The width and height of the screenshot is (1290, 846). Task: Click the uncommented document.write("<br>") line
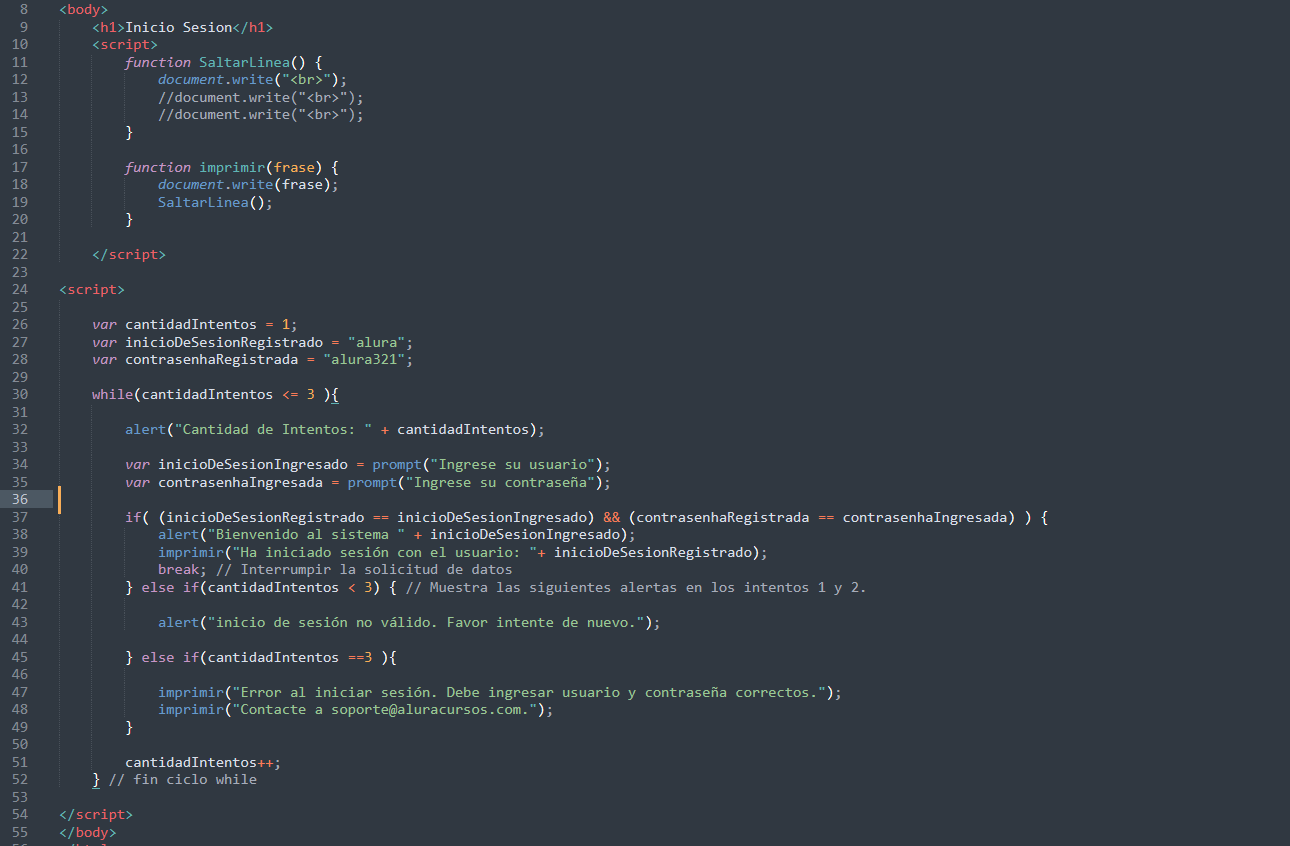click(253, 80)
